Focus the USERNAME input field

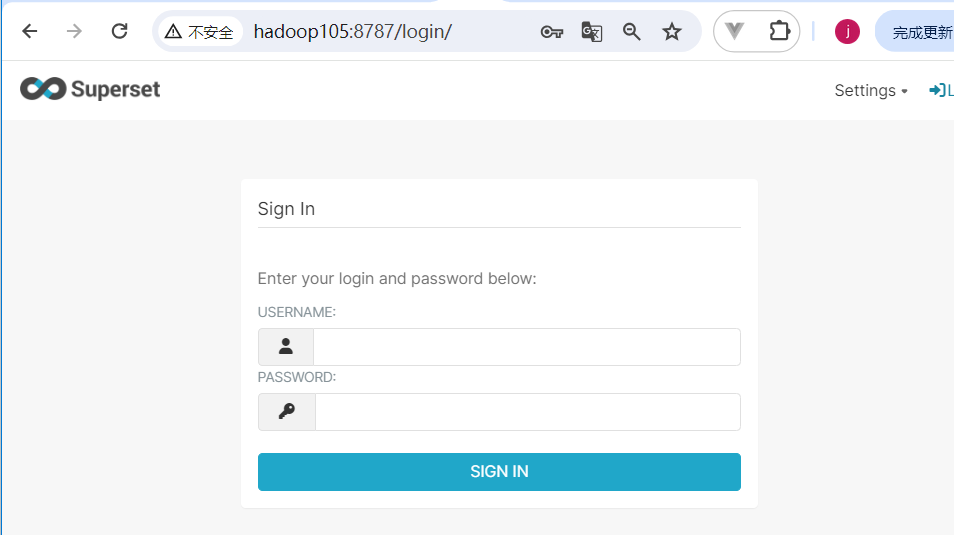click(x=527, y=347)
